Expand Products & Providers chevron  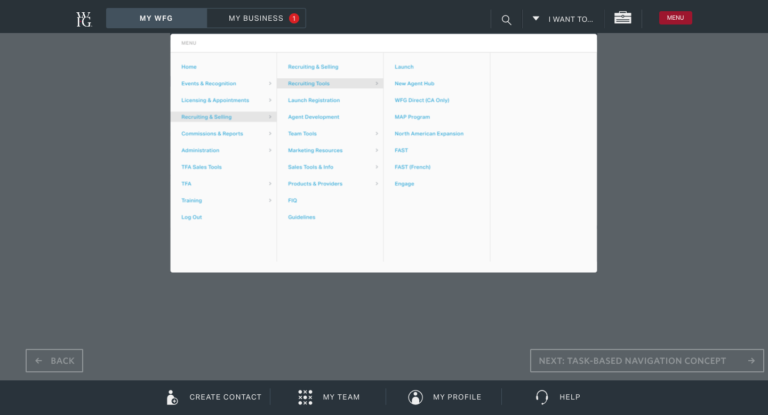(x=377, y=184)
